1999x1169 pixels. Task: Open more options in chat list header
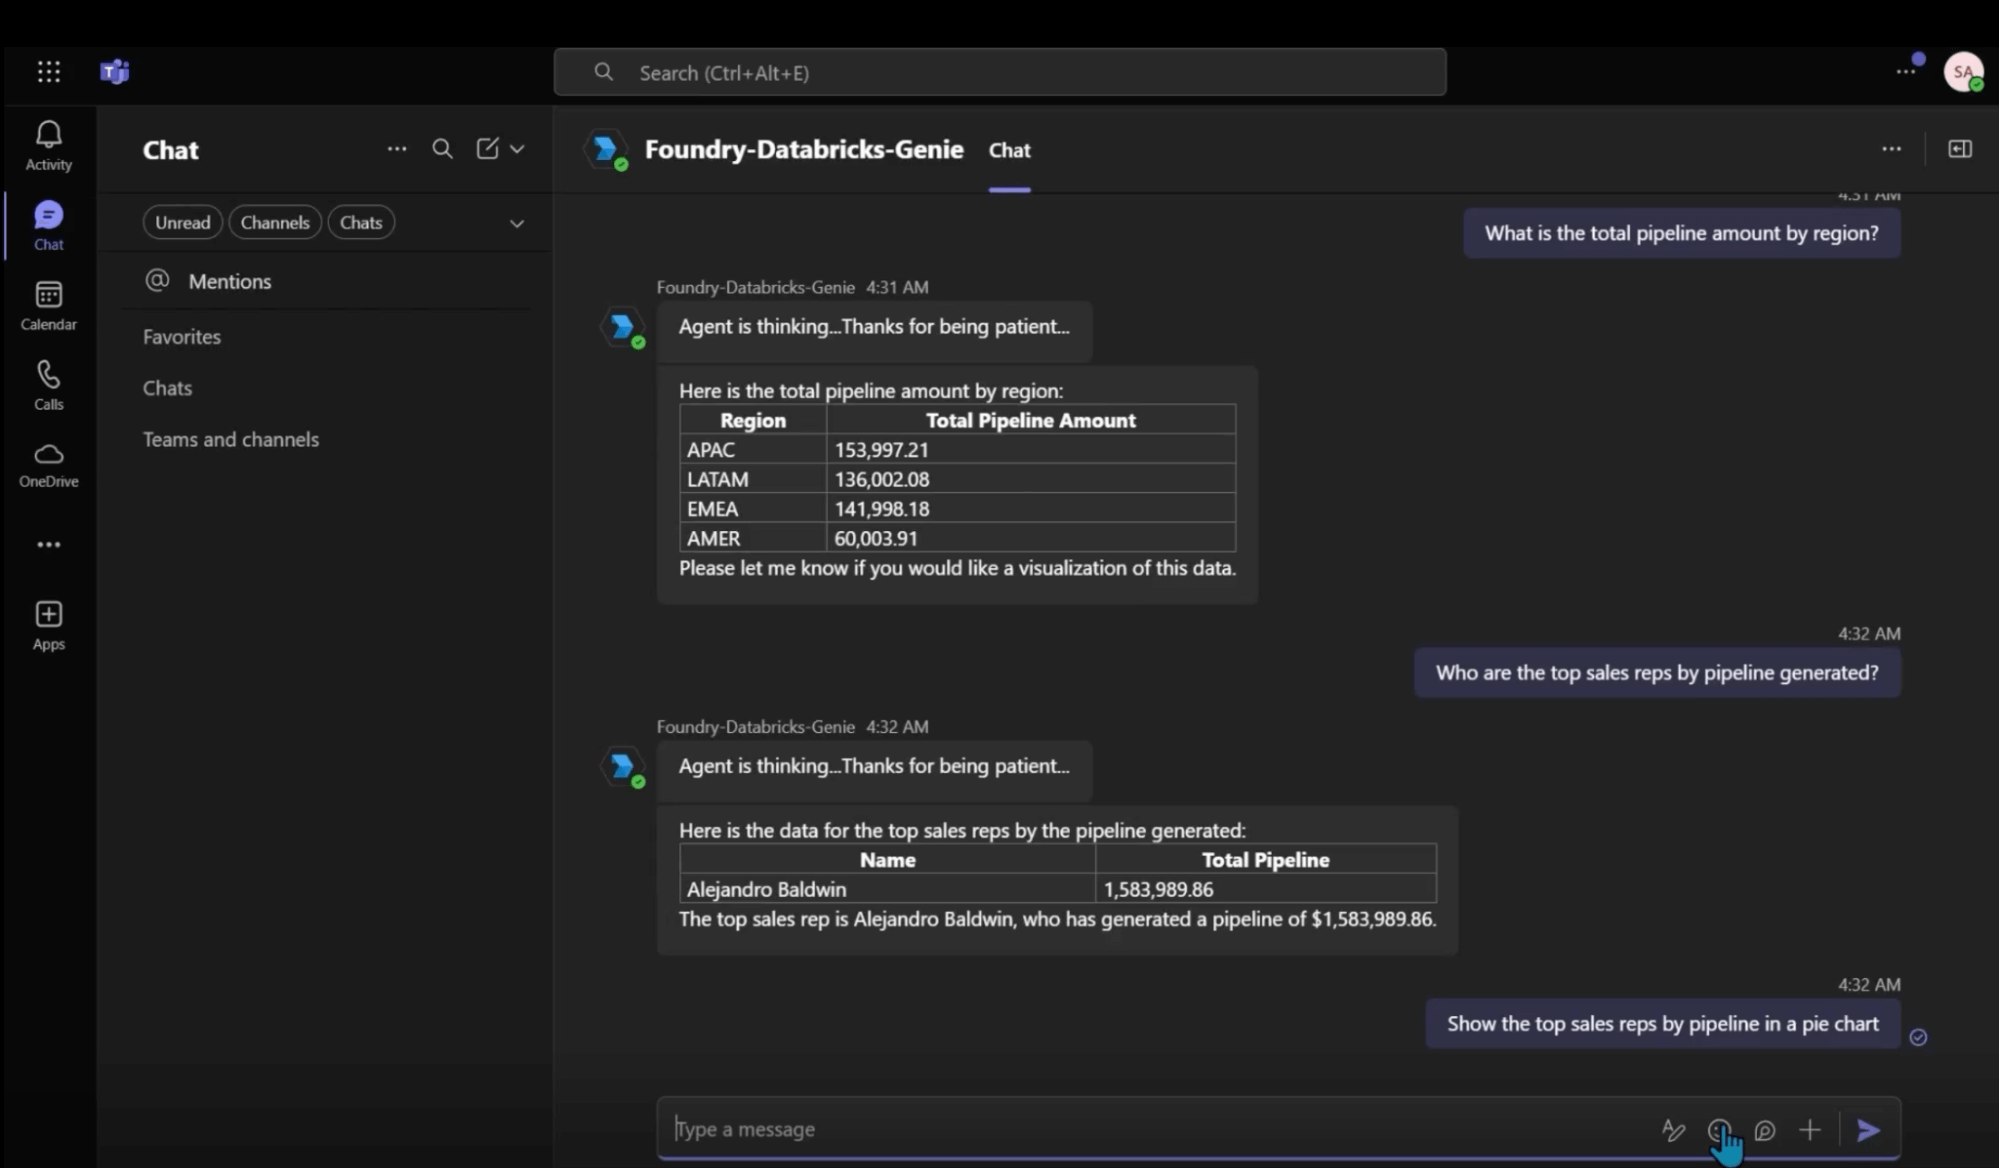pos(397,149)
